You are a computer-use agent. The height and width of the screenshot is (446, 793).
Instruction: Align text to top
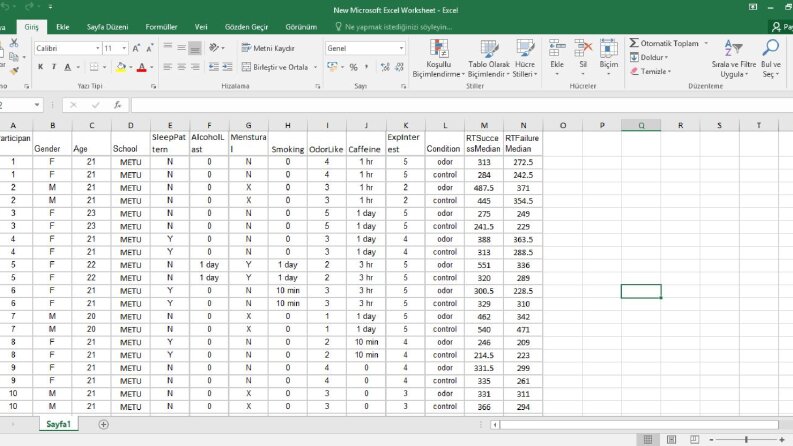click(168, 48)
